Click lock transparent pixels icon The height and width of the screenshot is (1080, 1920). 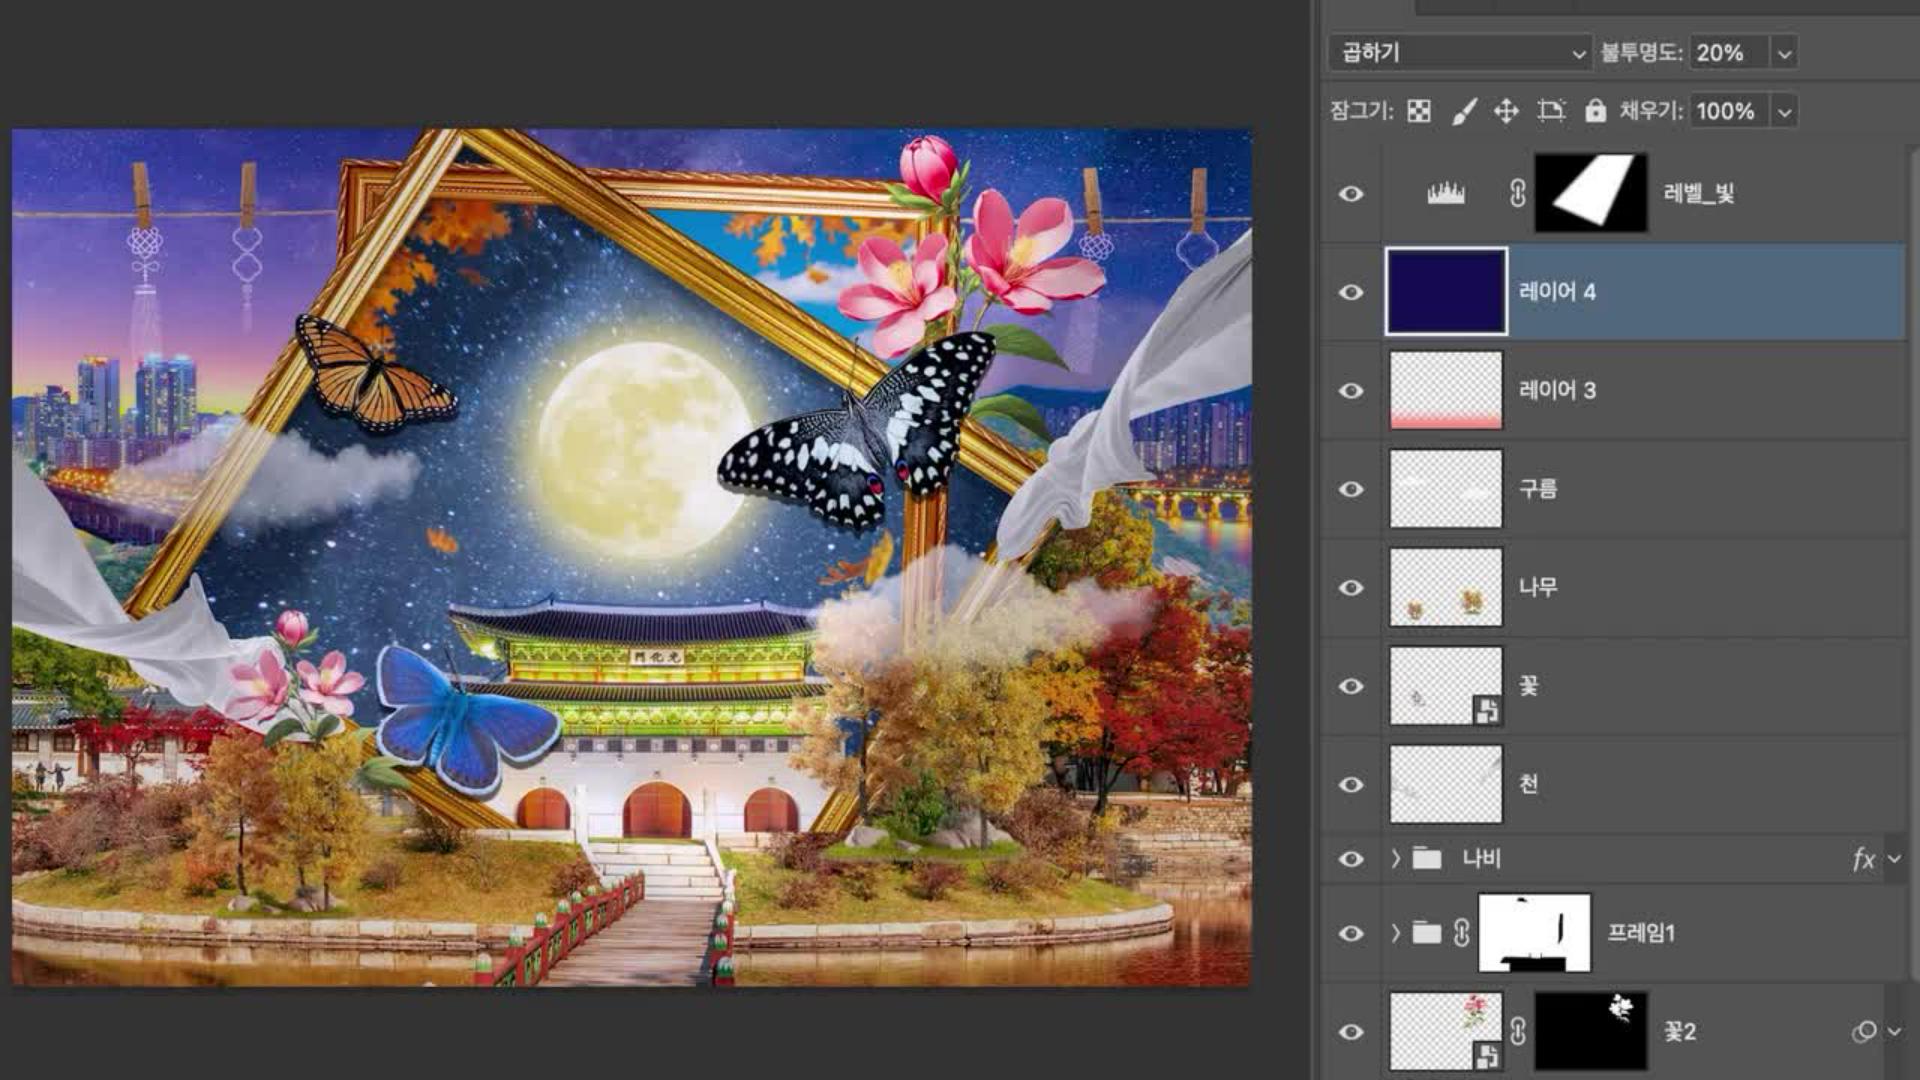pos(1418,111)
